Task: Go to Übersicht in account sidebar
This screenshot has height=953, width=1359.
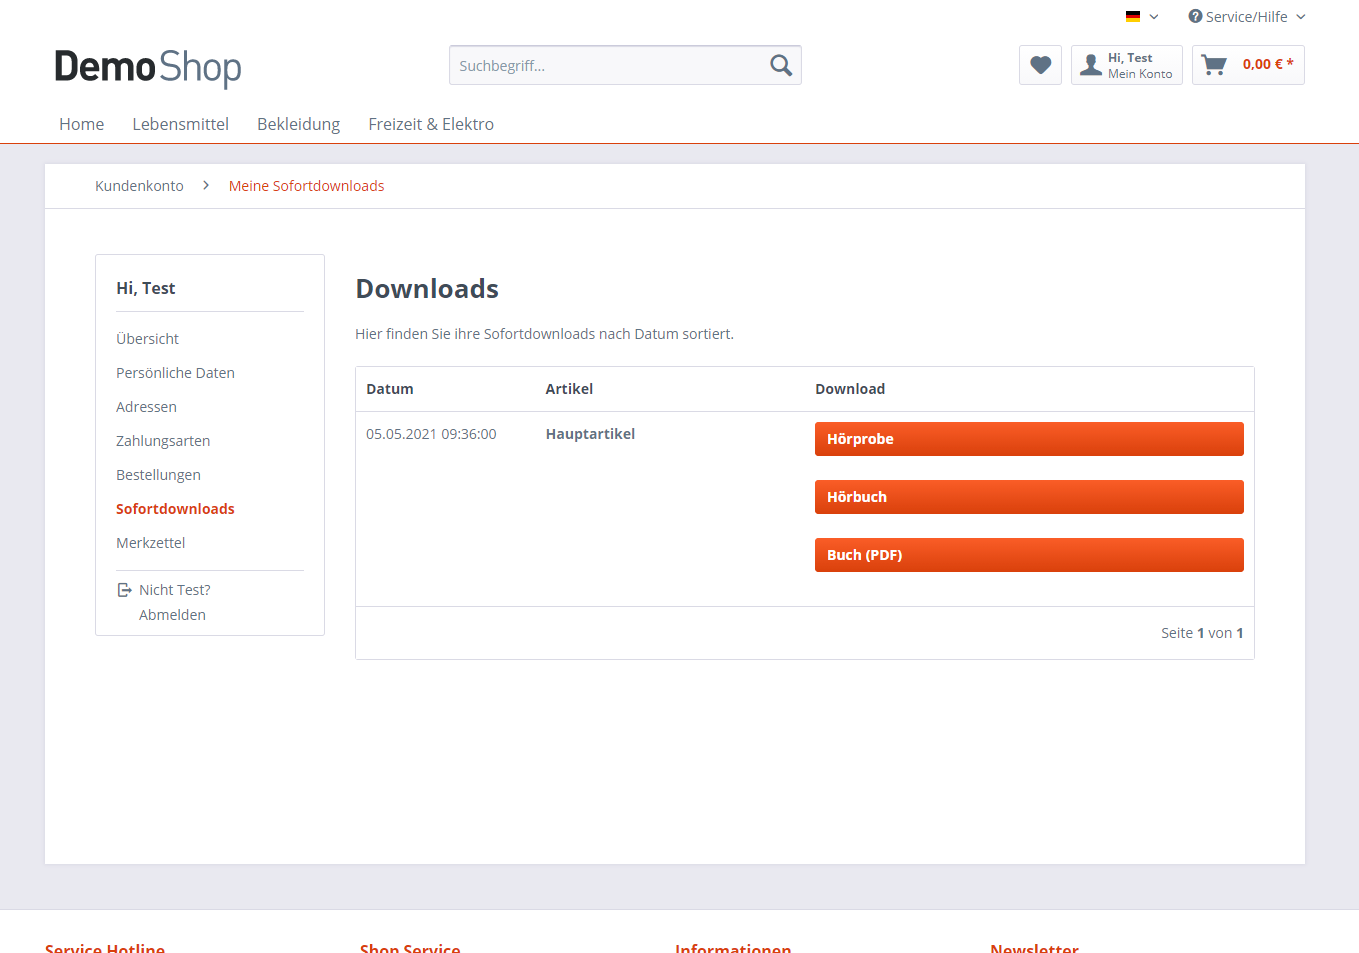Action: pos(147,339)
